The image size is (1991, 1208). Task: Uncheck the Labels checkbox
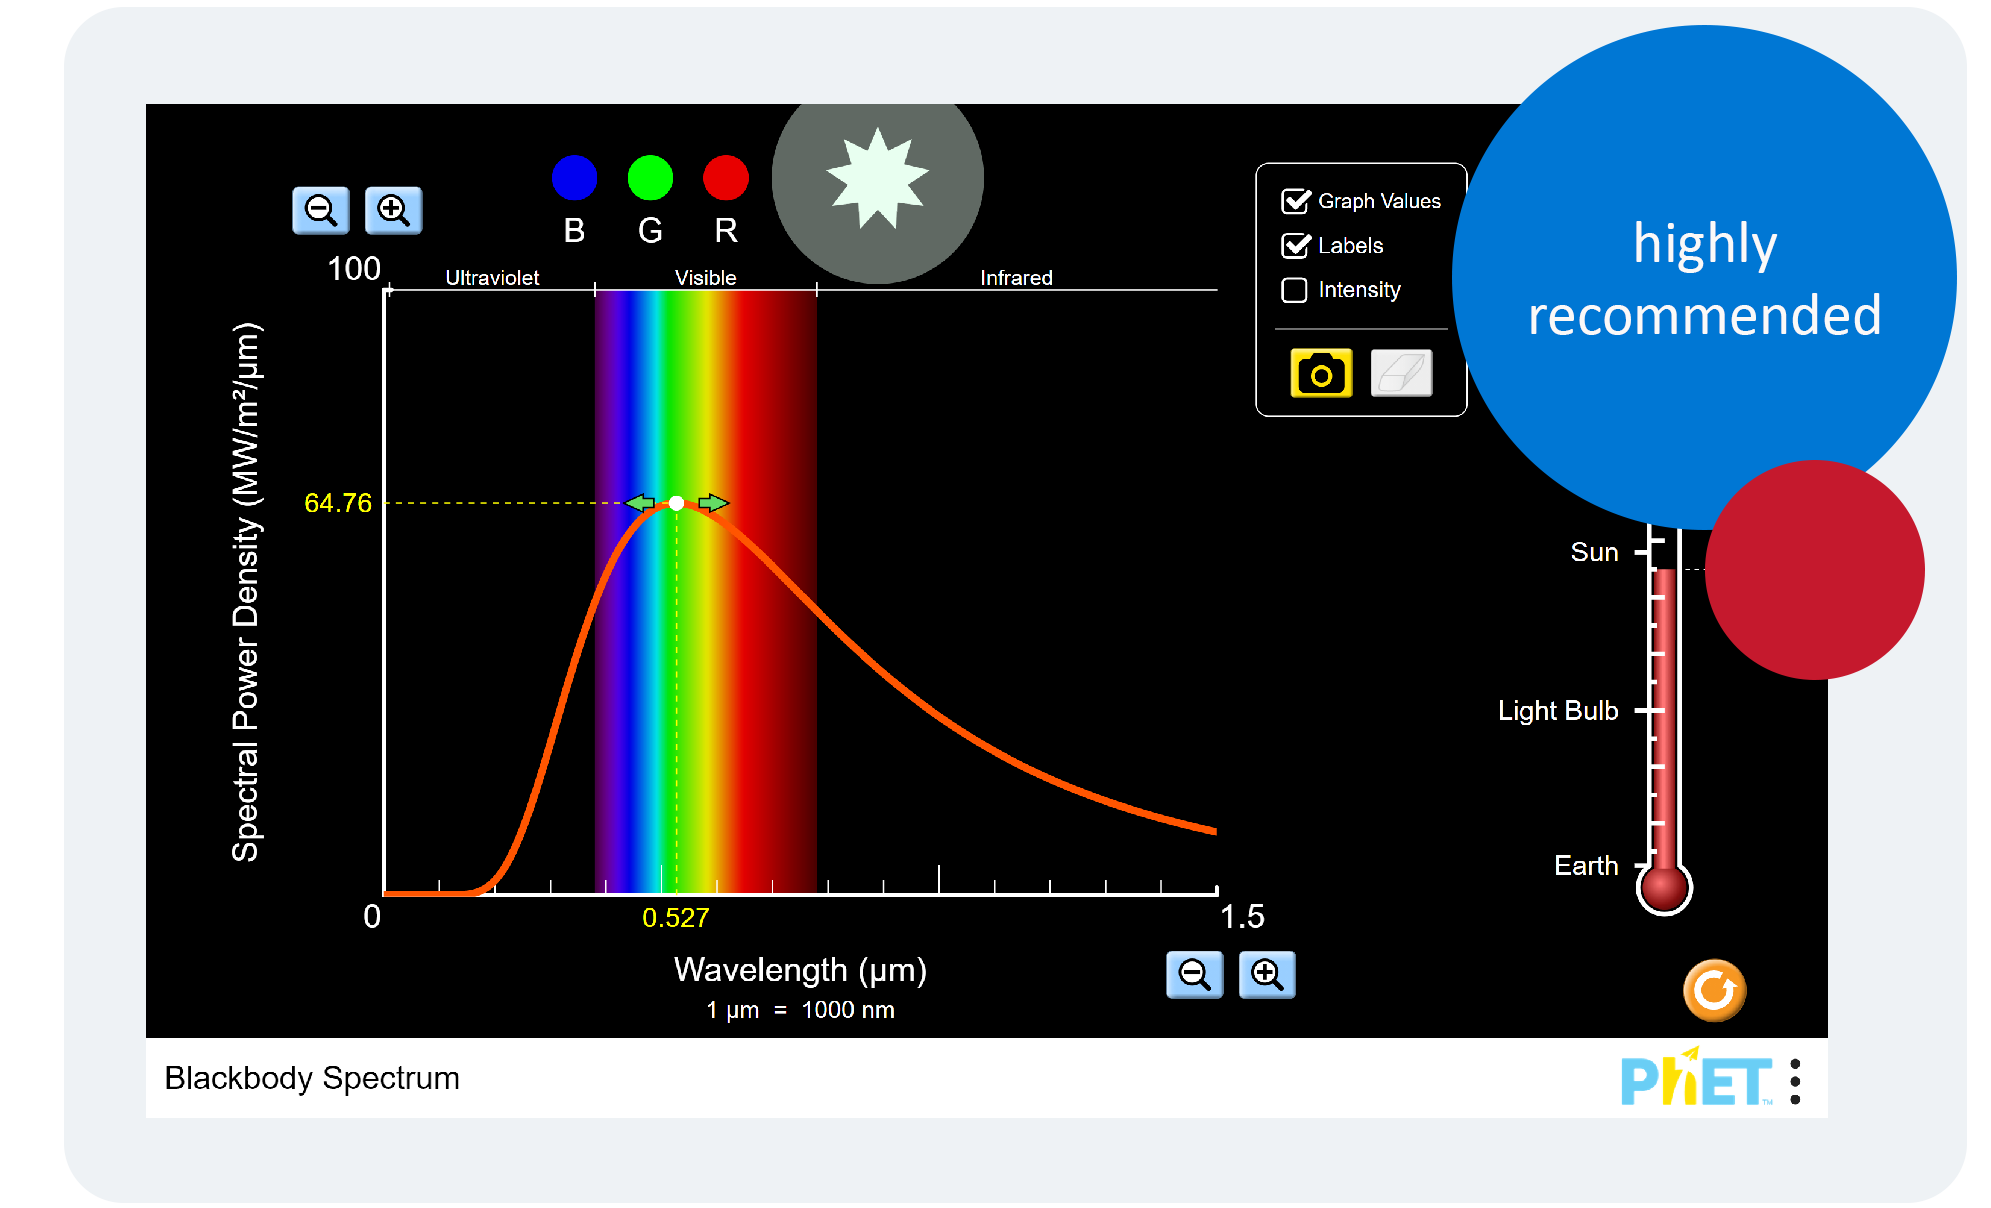pyautogui.click(x=1295, y=245)
